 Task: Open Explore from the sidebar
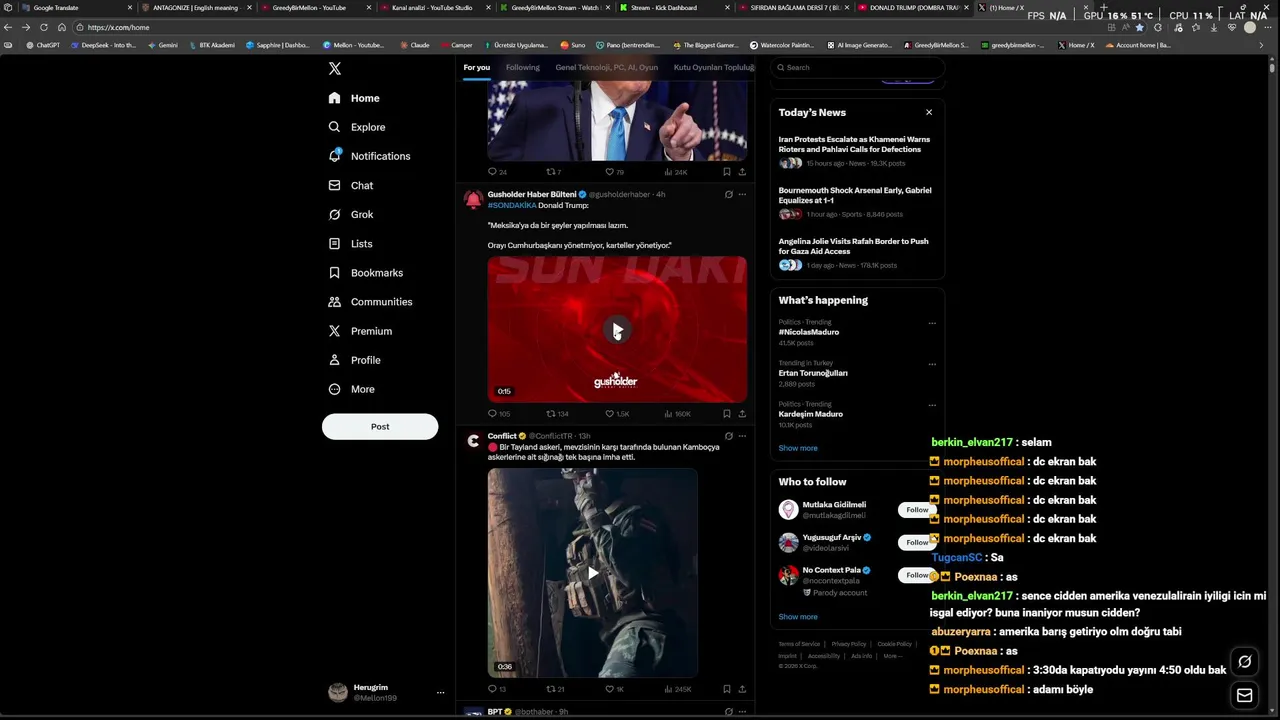pos(357,127)
